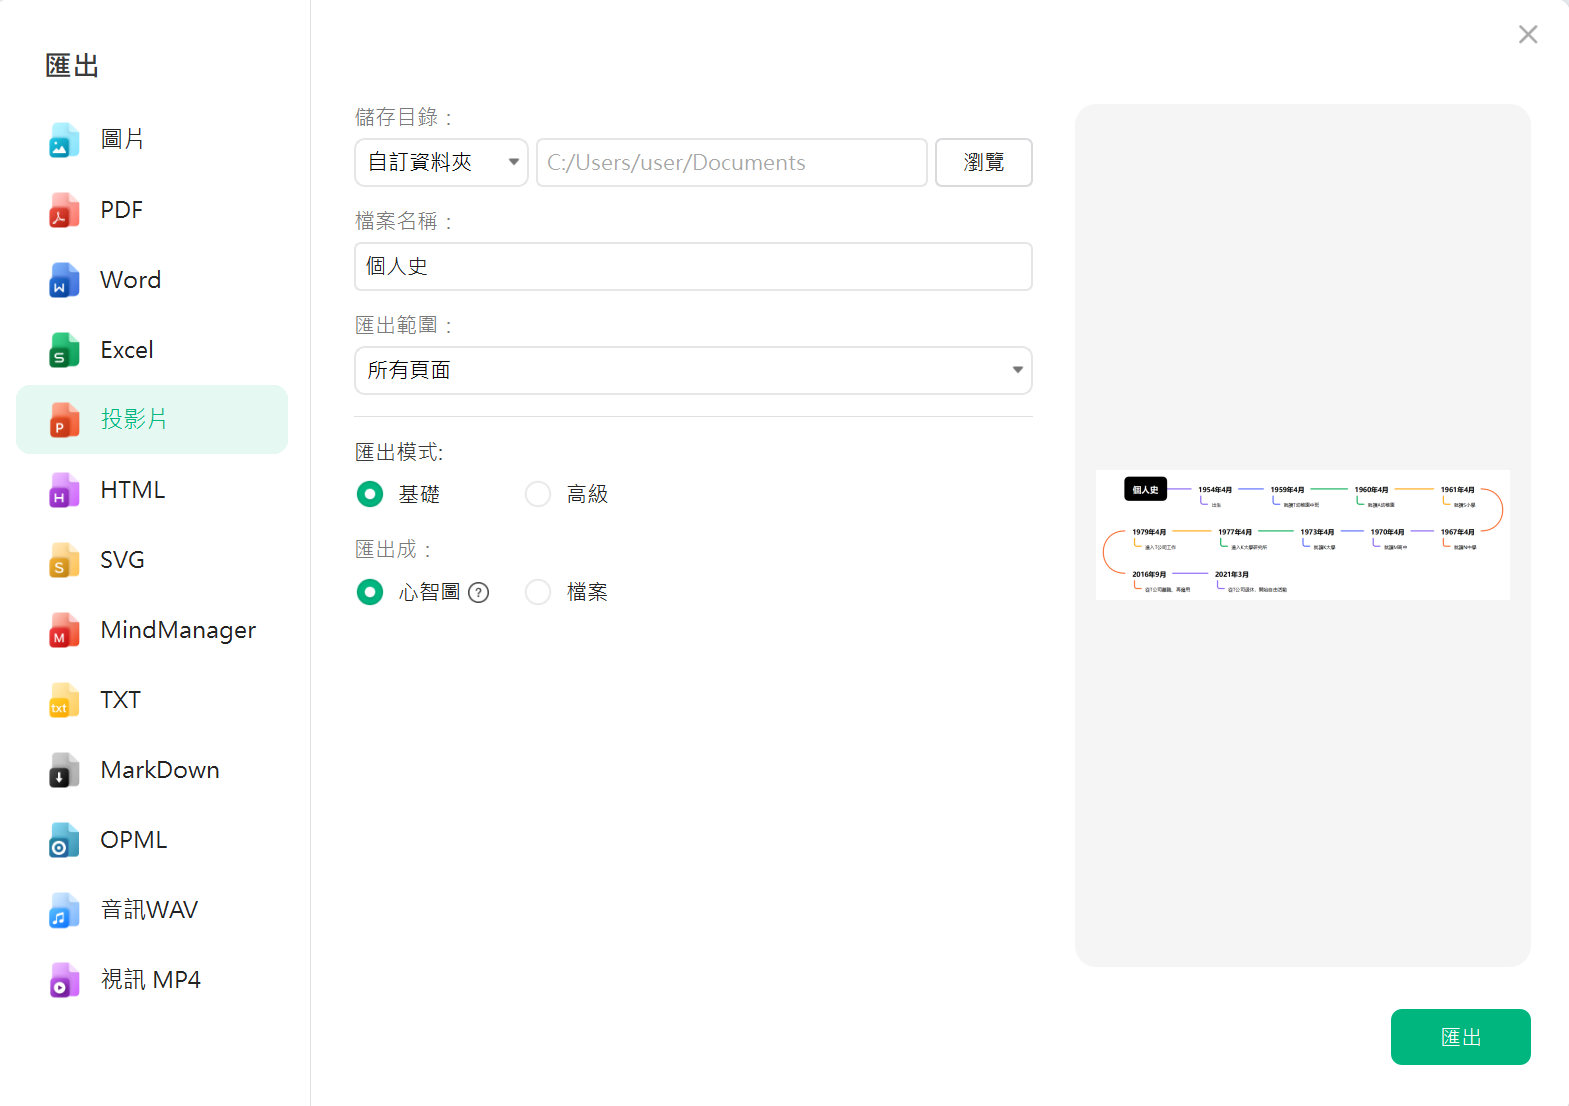Click the green 匯出 button

point(1460,1037)
